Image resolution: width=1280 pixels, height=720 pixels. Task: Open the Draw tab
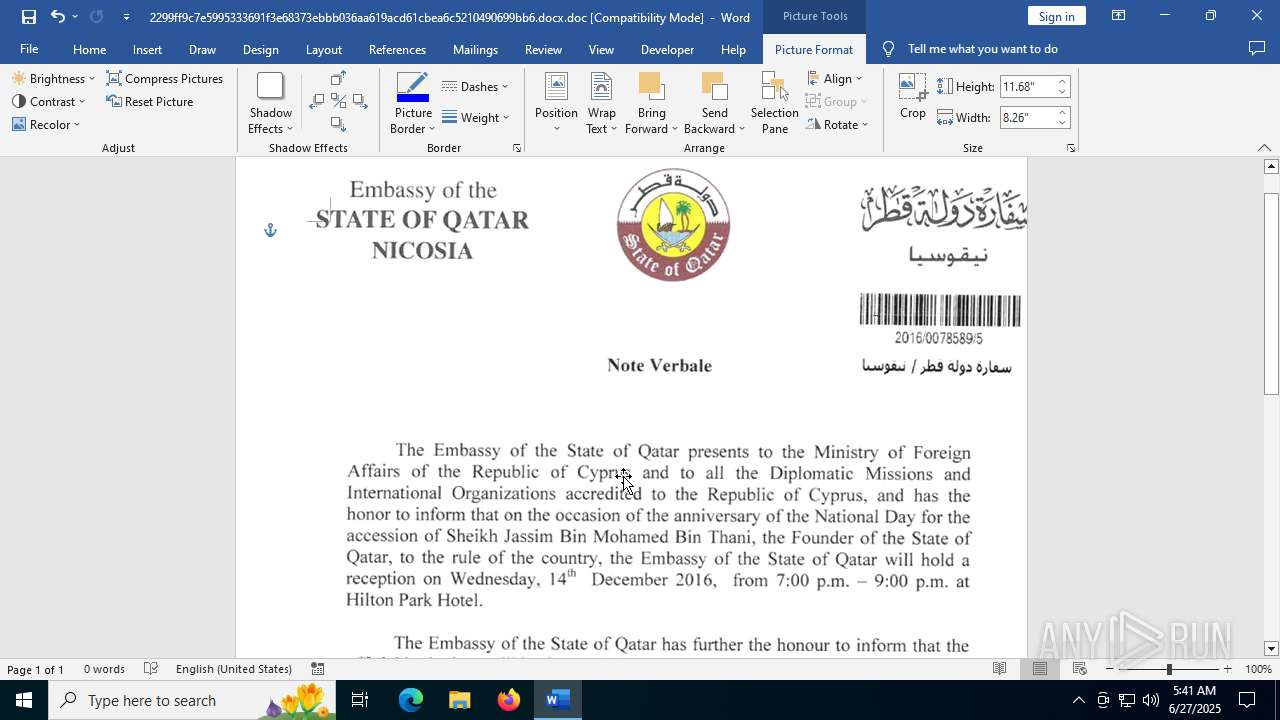click(x=202, y=49)
